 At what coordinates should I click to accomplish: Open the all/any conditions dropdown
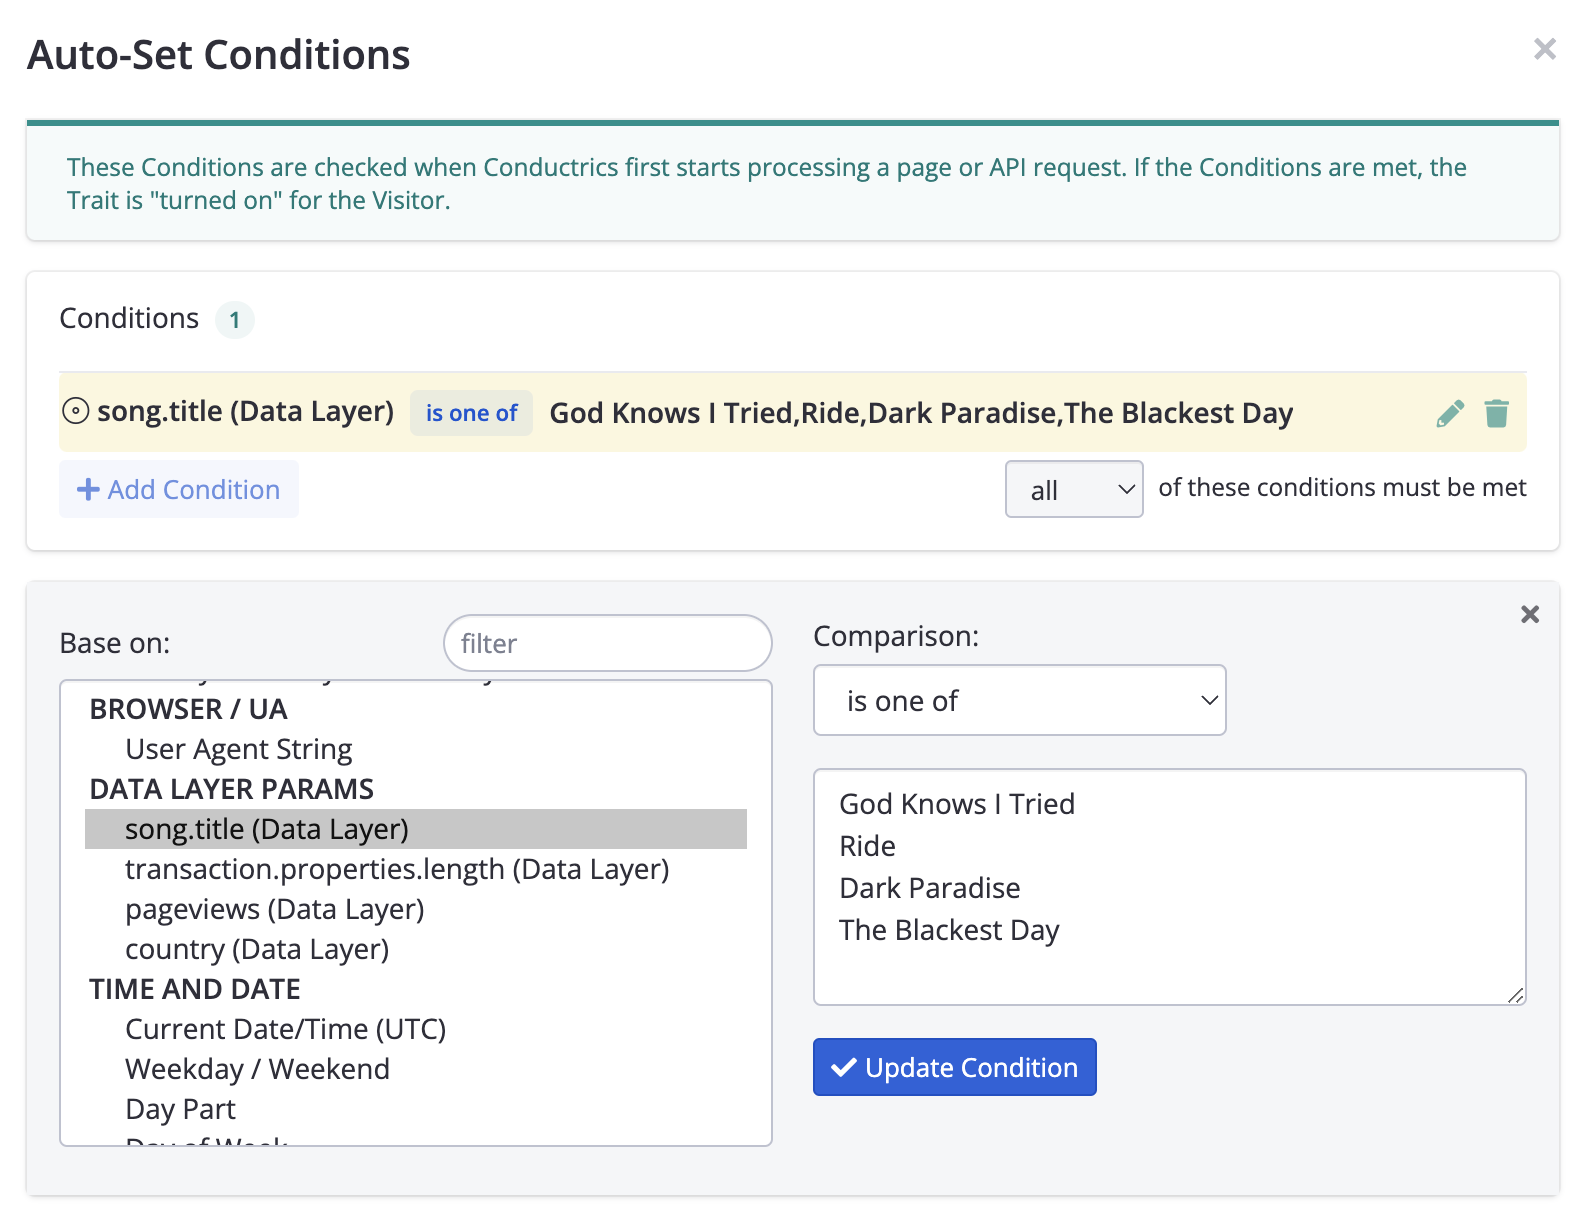[1073, 489]
